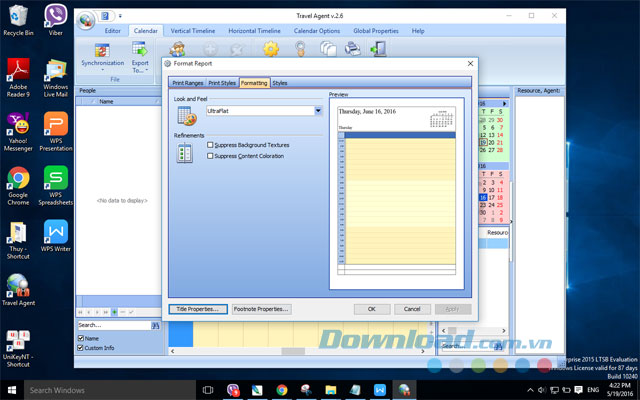Click the Task View taskbar icon
Image resolution: width=640 pixels, height=400 pixels.
(209, 390)
